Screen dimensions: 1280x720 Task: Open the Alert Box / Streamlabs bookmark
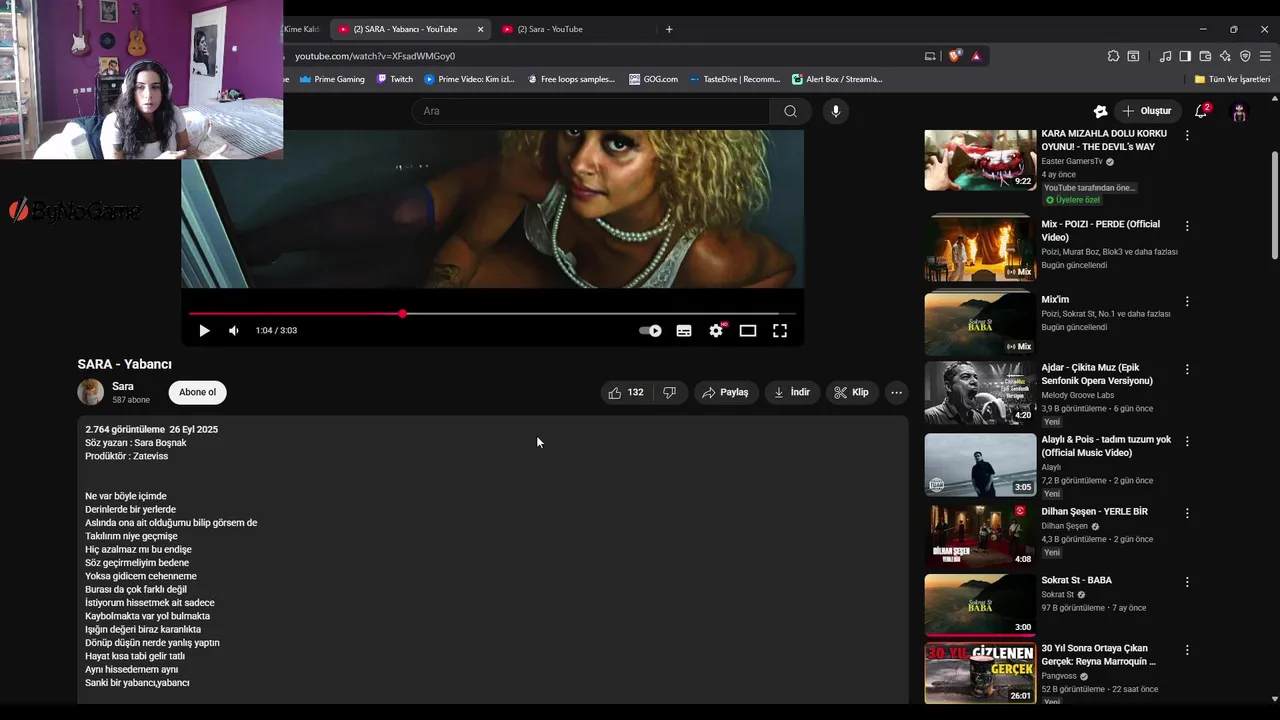click(837, 79)
